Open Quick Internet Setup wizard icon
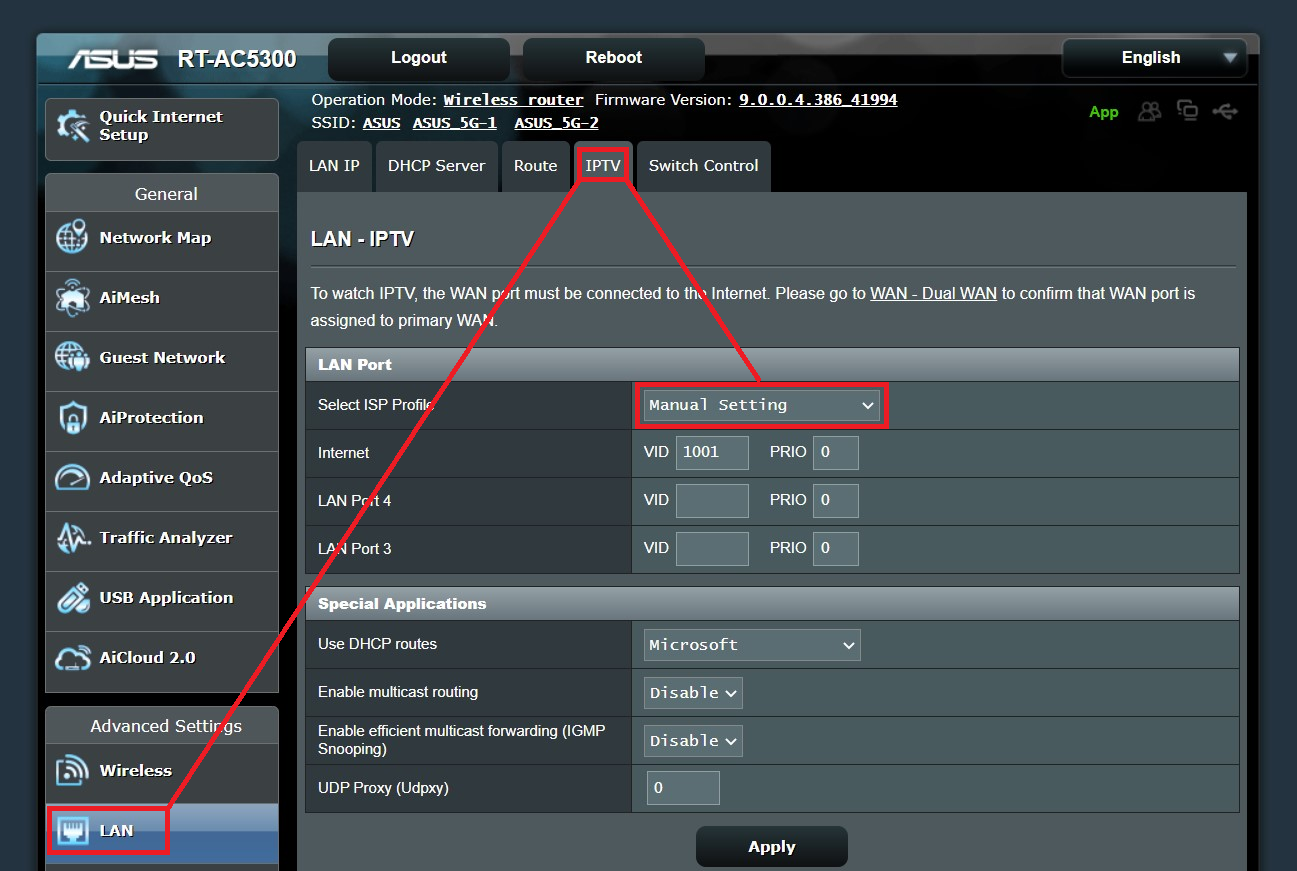Screen dimensions: 1297x871 (73, 127)
